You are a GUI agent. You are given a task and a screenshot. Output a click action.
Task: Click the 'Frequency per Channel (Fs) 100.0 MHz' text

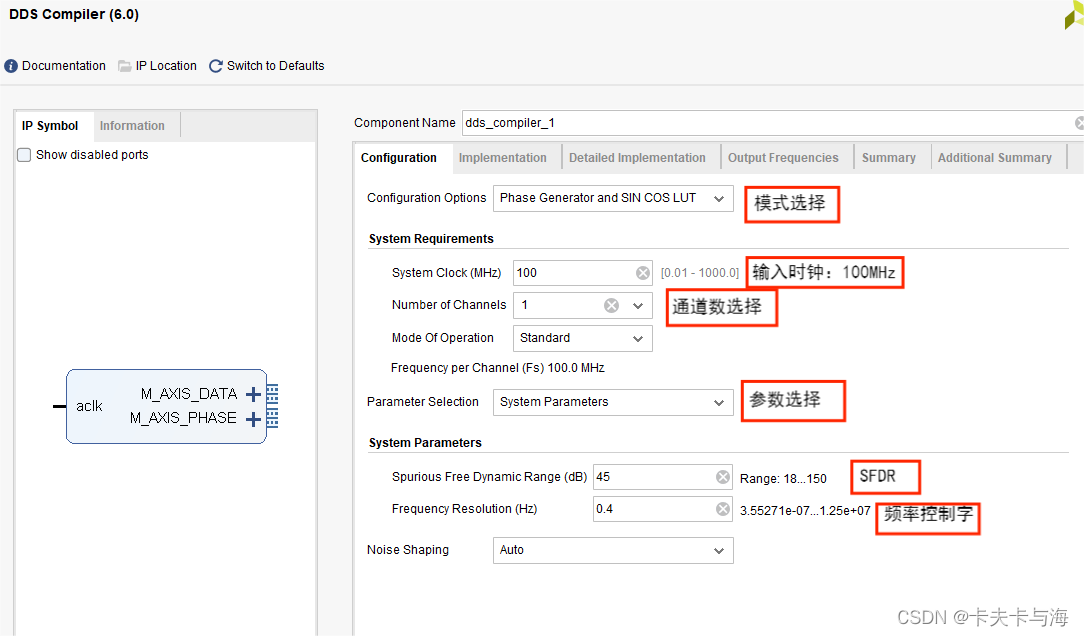pos(498,368)
